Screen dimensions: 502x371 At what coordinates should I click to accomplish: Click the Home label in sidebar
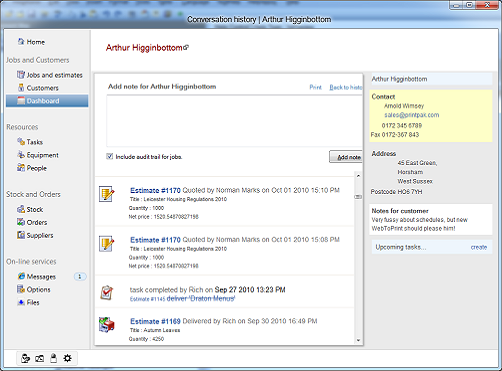pos(36,42)
